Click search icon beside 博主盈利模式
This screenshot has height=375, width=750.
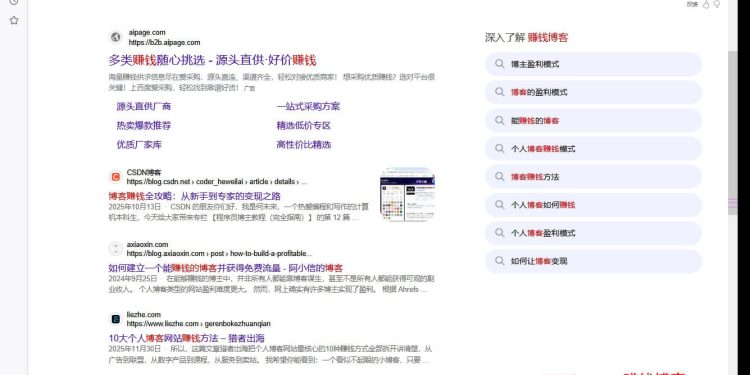pyautogui.click(x=499, y=64)
